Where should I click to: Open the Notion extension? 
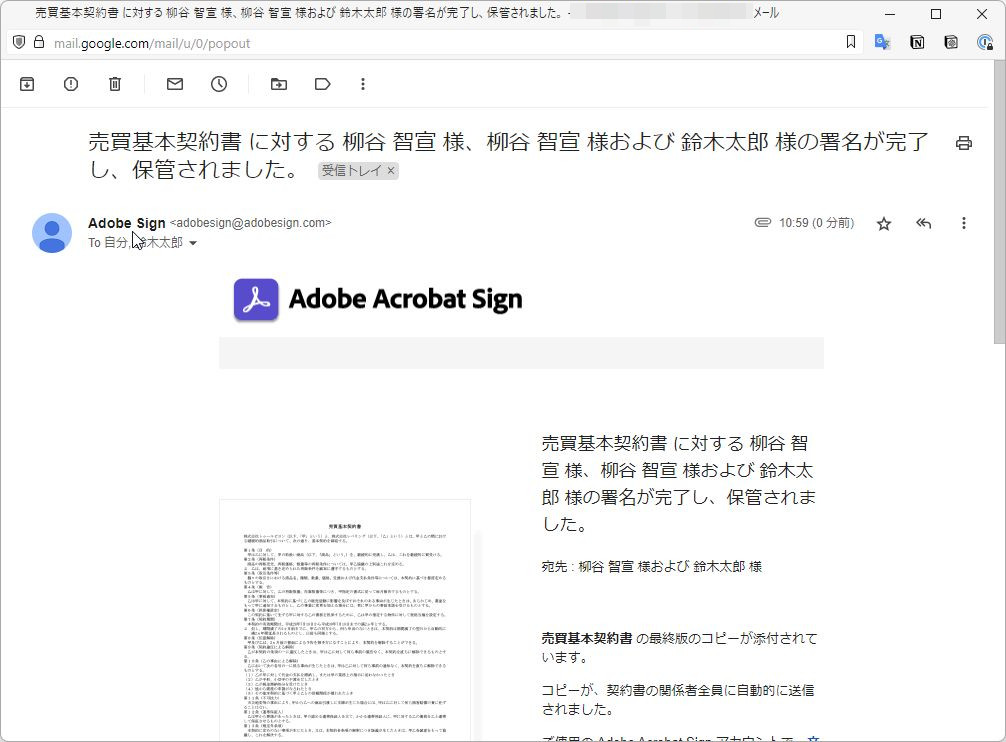click(916, 42)
